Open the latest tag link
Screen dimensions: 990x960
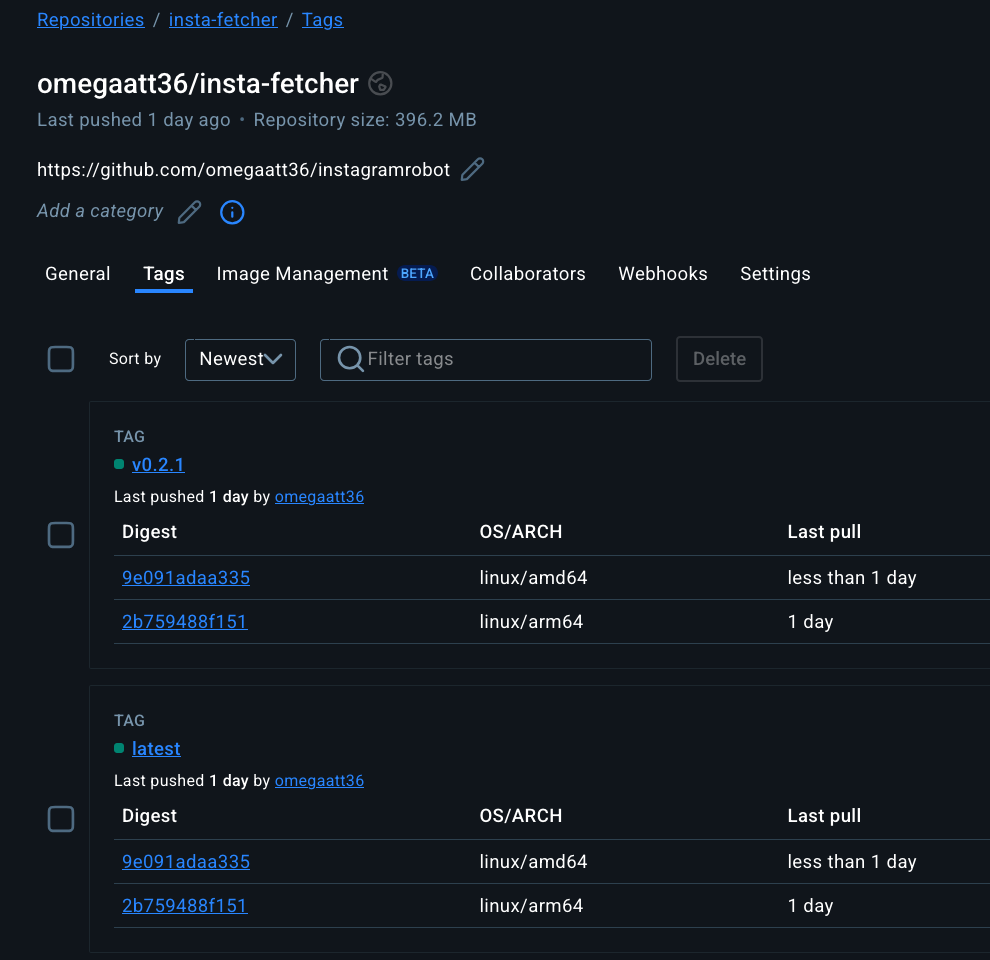coord(156,749)
